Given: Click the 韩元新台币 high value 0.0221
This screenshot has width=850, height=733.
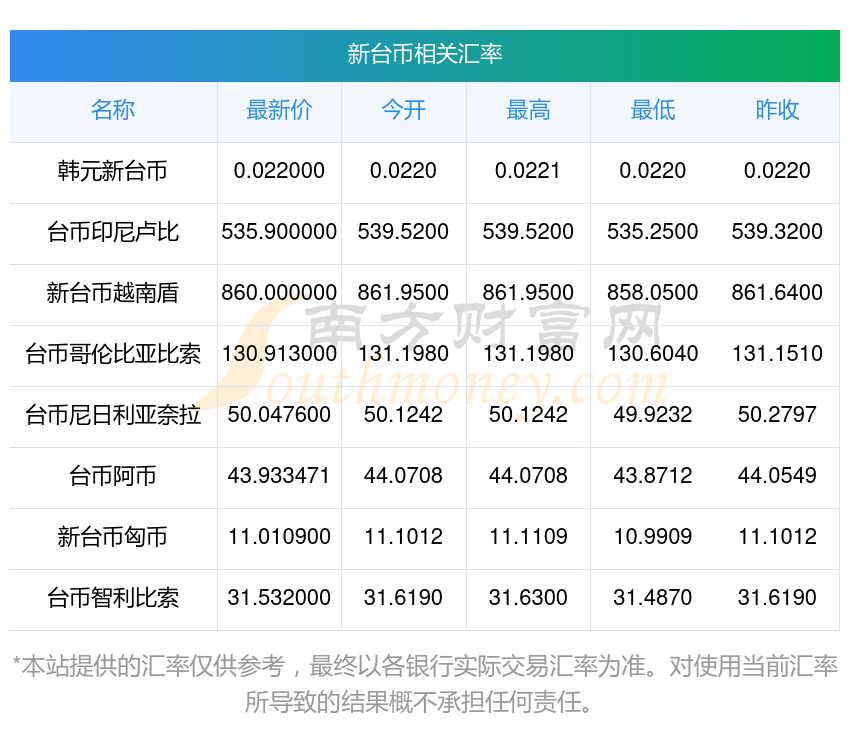Looking at the screenshot, I should (527, 171).
